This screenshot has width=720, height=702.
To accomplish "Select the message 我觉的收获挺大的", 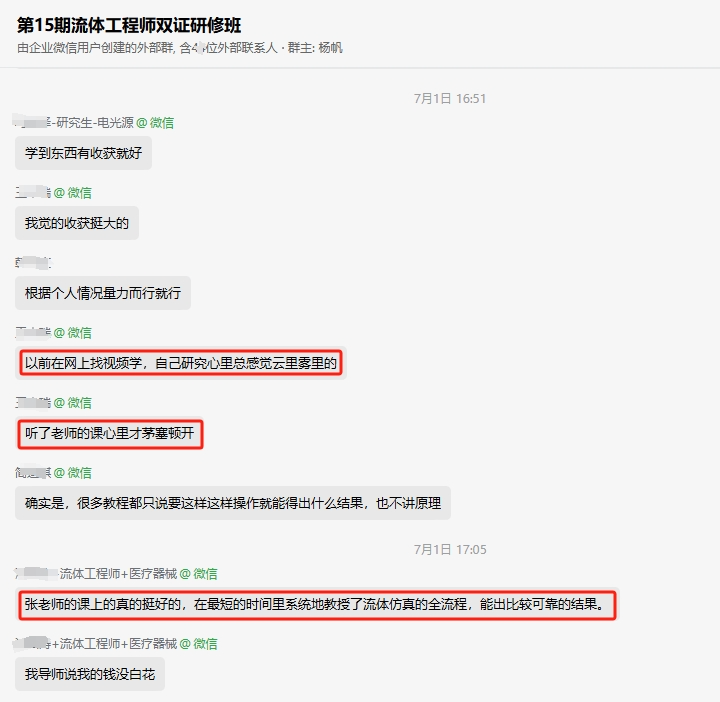I will (x=77, y=223).
